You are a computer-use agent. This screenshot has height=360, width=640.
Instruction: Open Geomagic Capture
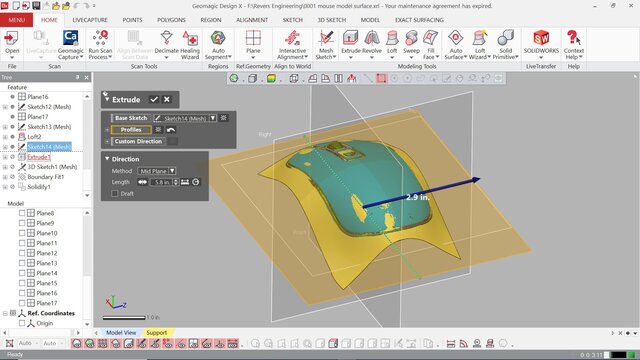tap(71, 44)
